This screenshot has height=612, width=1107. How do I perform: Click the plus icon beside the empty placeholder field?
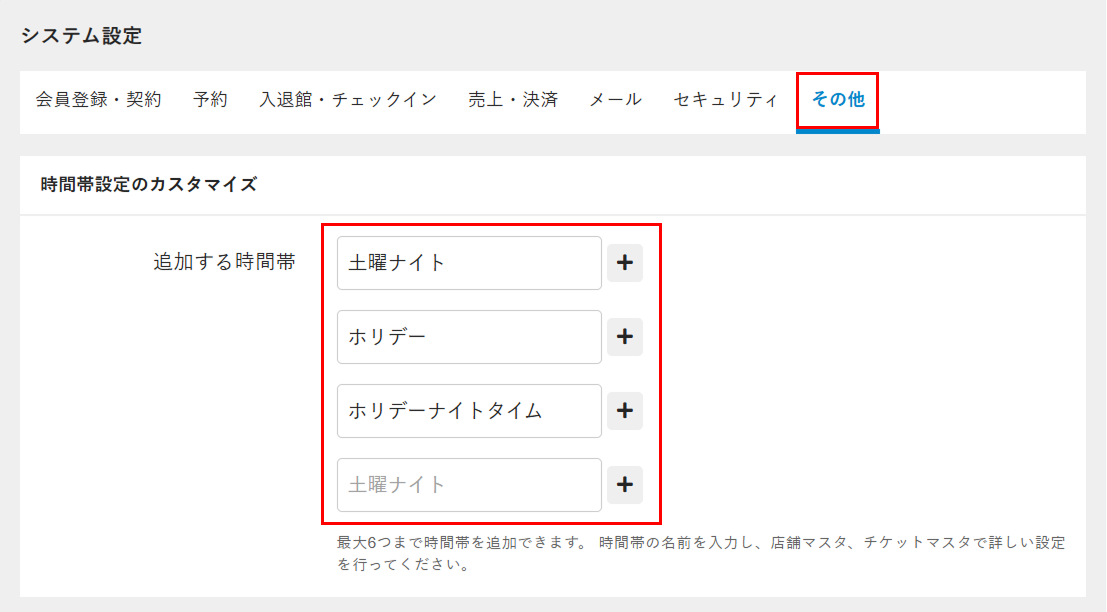(x=625, y=485)
